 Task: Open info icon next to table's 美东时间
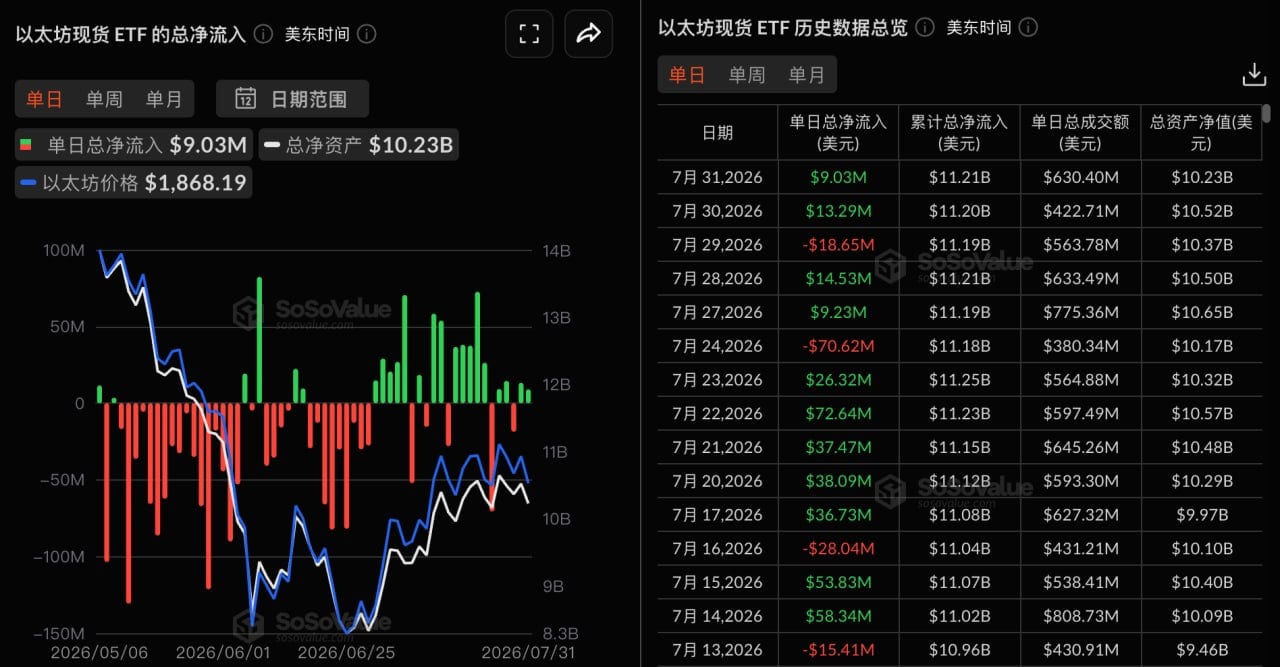(x=1028, y=27)
